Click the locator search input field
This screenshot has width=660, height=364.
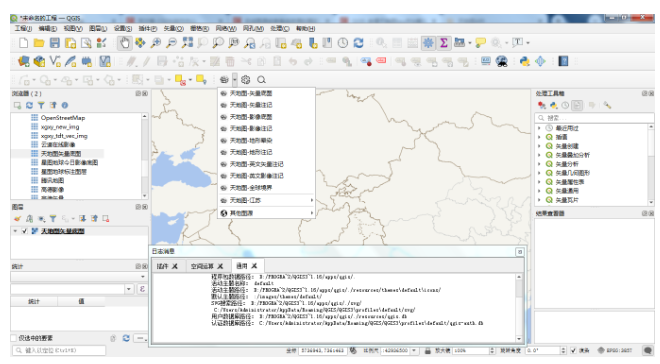tap(59, 350)
